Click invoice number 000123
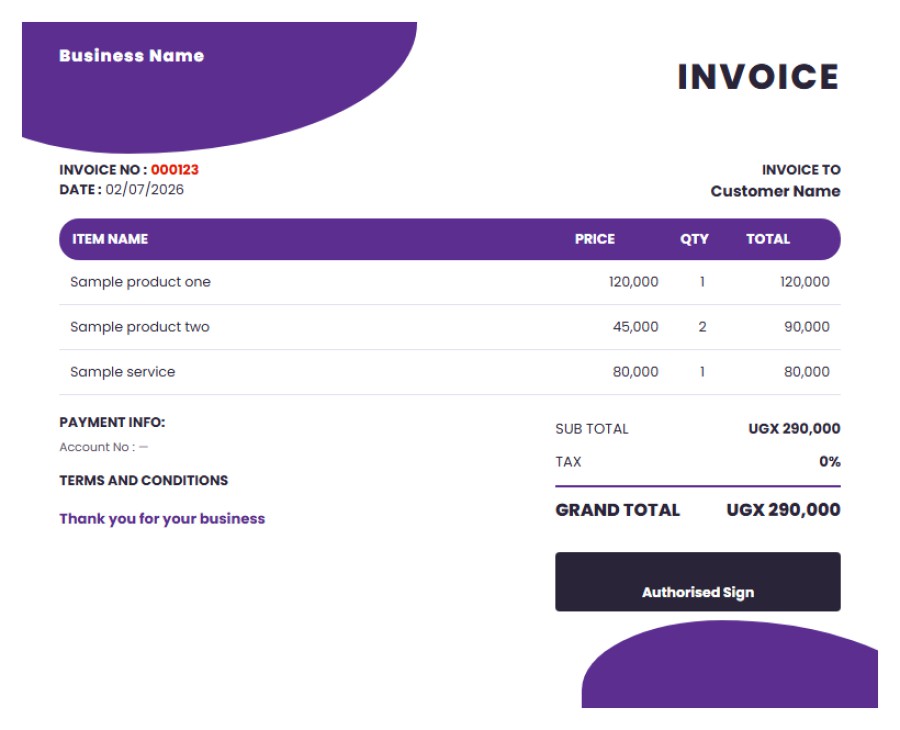Image resolution: width=900 pixels, height=730 pixels. click(174, 170)
